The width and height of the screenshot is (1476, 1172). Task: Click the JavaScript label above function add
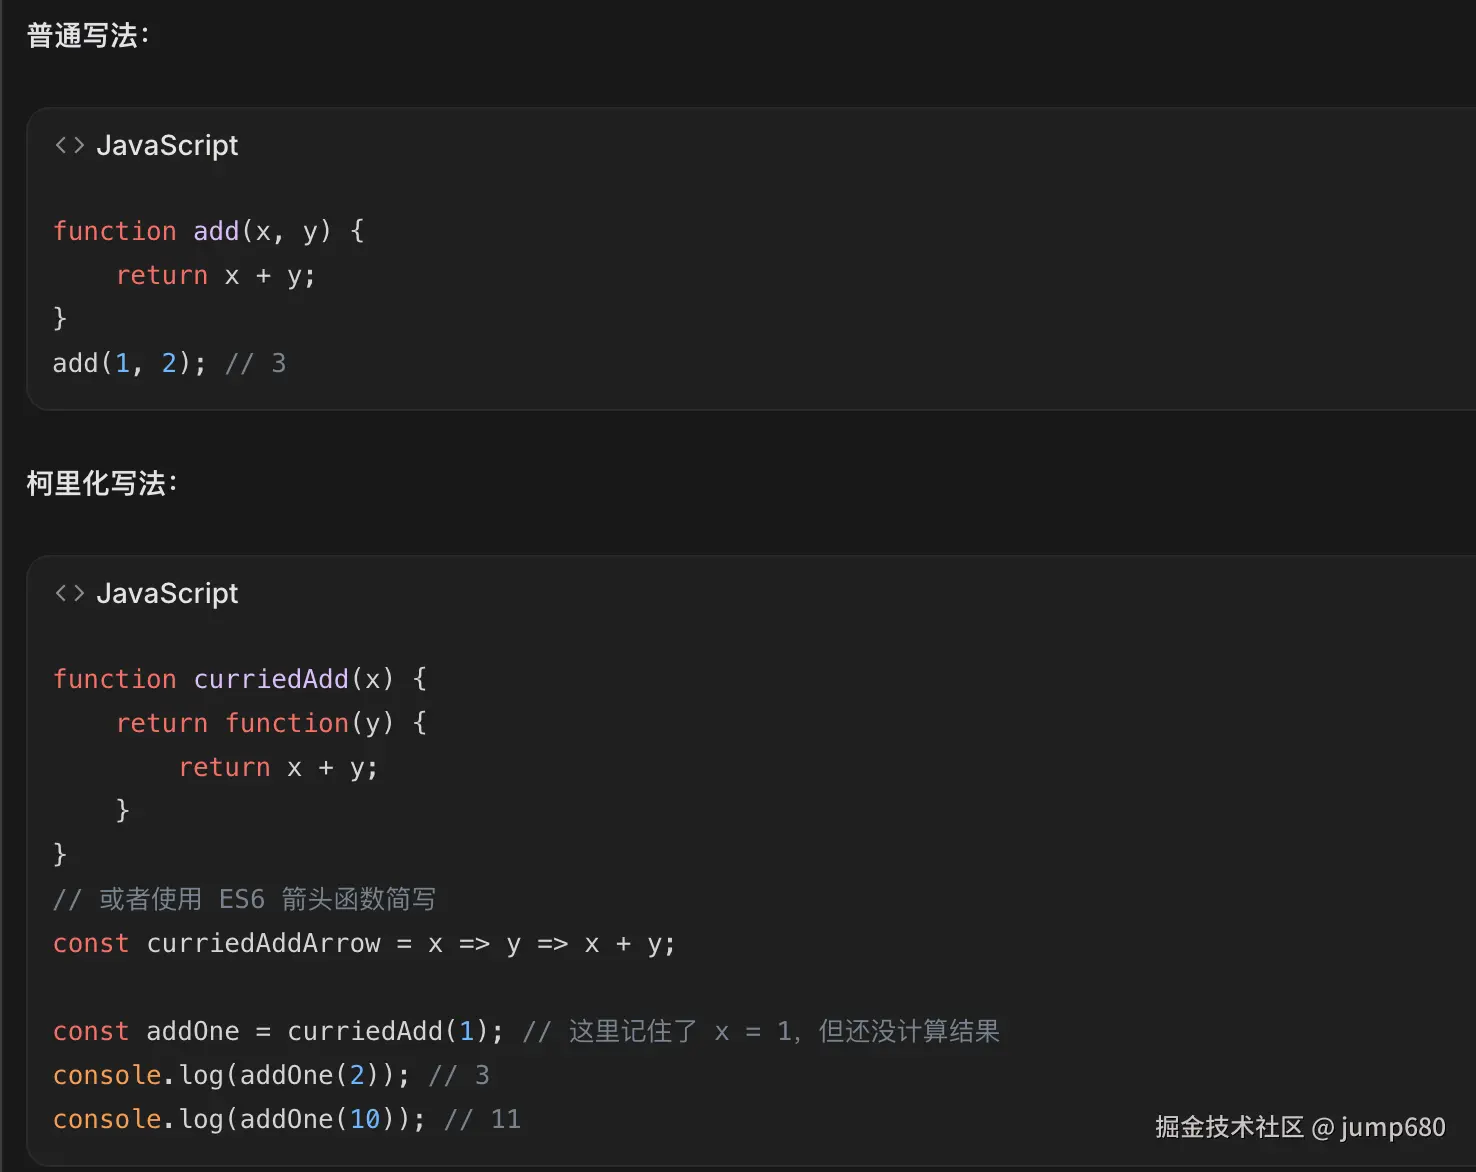tap(167, 146)
